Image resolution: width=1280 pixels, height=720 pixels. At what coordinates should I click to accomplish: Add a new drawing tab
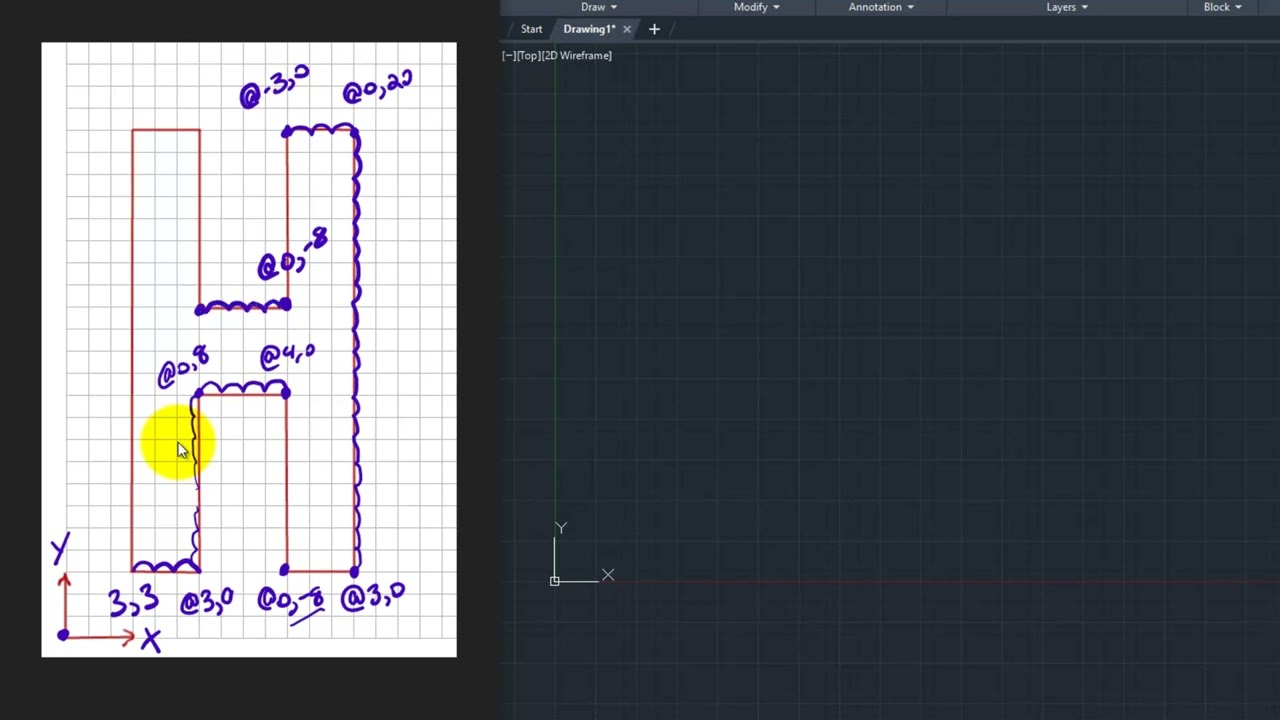[x=654, y=29]
